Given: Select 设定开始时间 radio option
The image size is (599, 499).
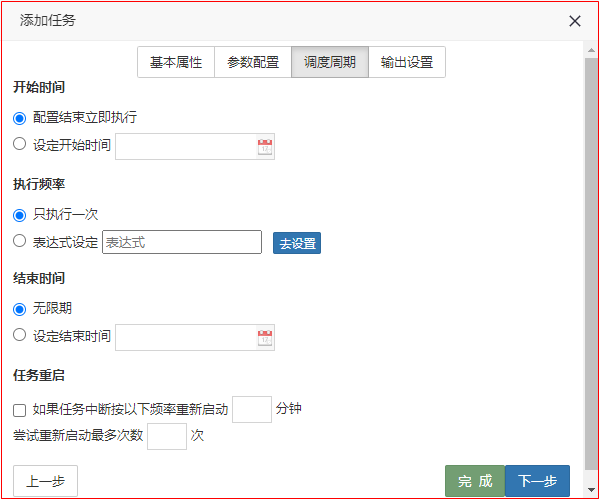Looking at the screenshot, I should (19, 144).
